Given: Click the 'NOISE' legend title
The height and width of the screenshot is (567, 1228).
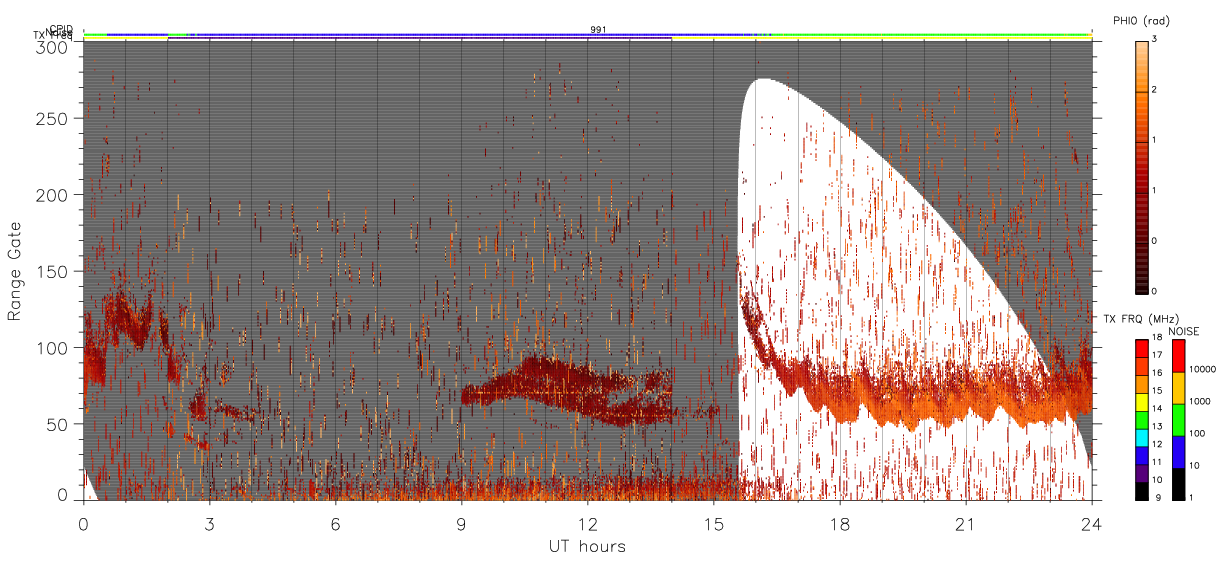Looking at the screenshot, I should (1185, 331).
